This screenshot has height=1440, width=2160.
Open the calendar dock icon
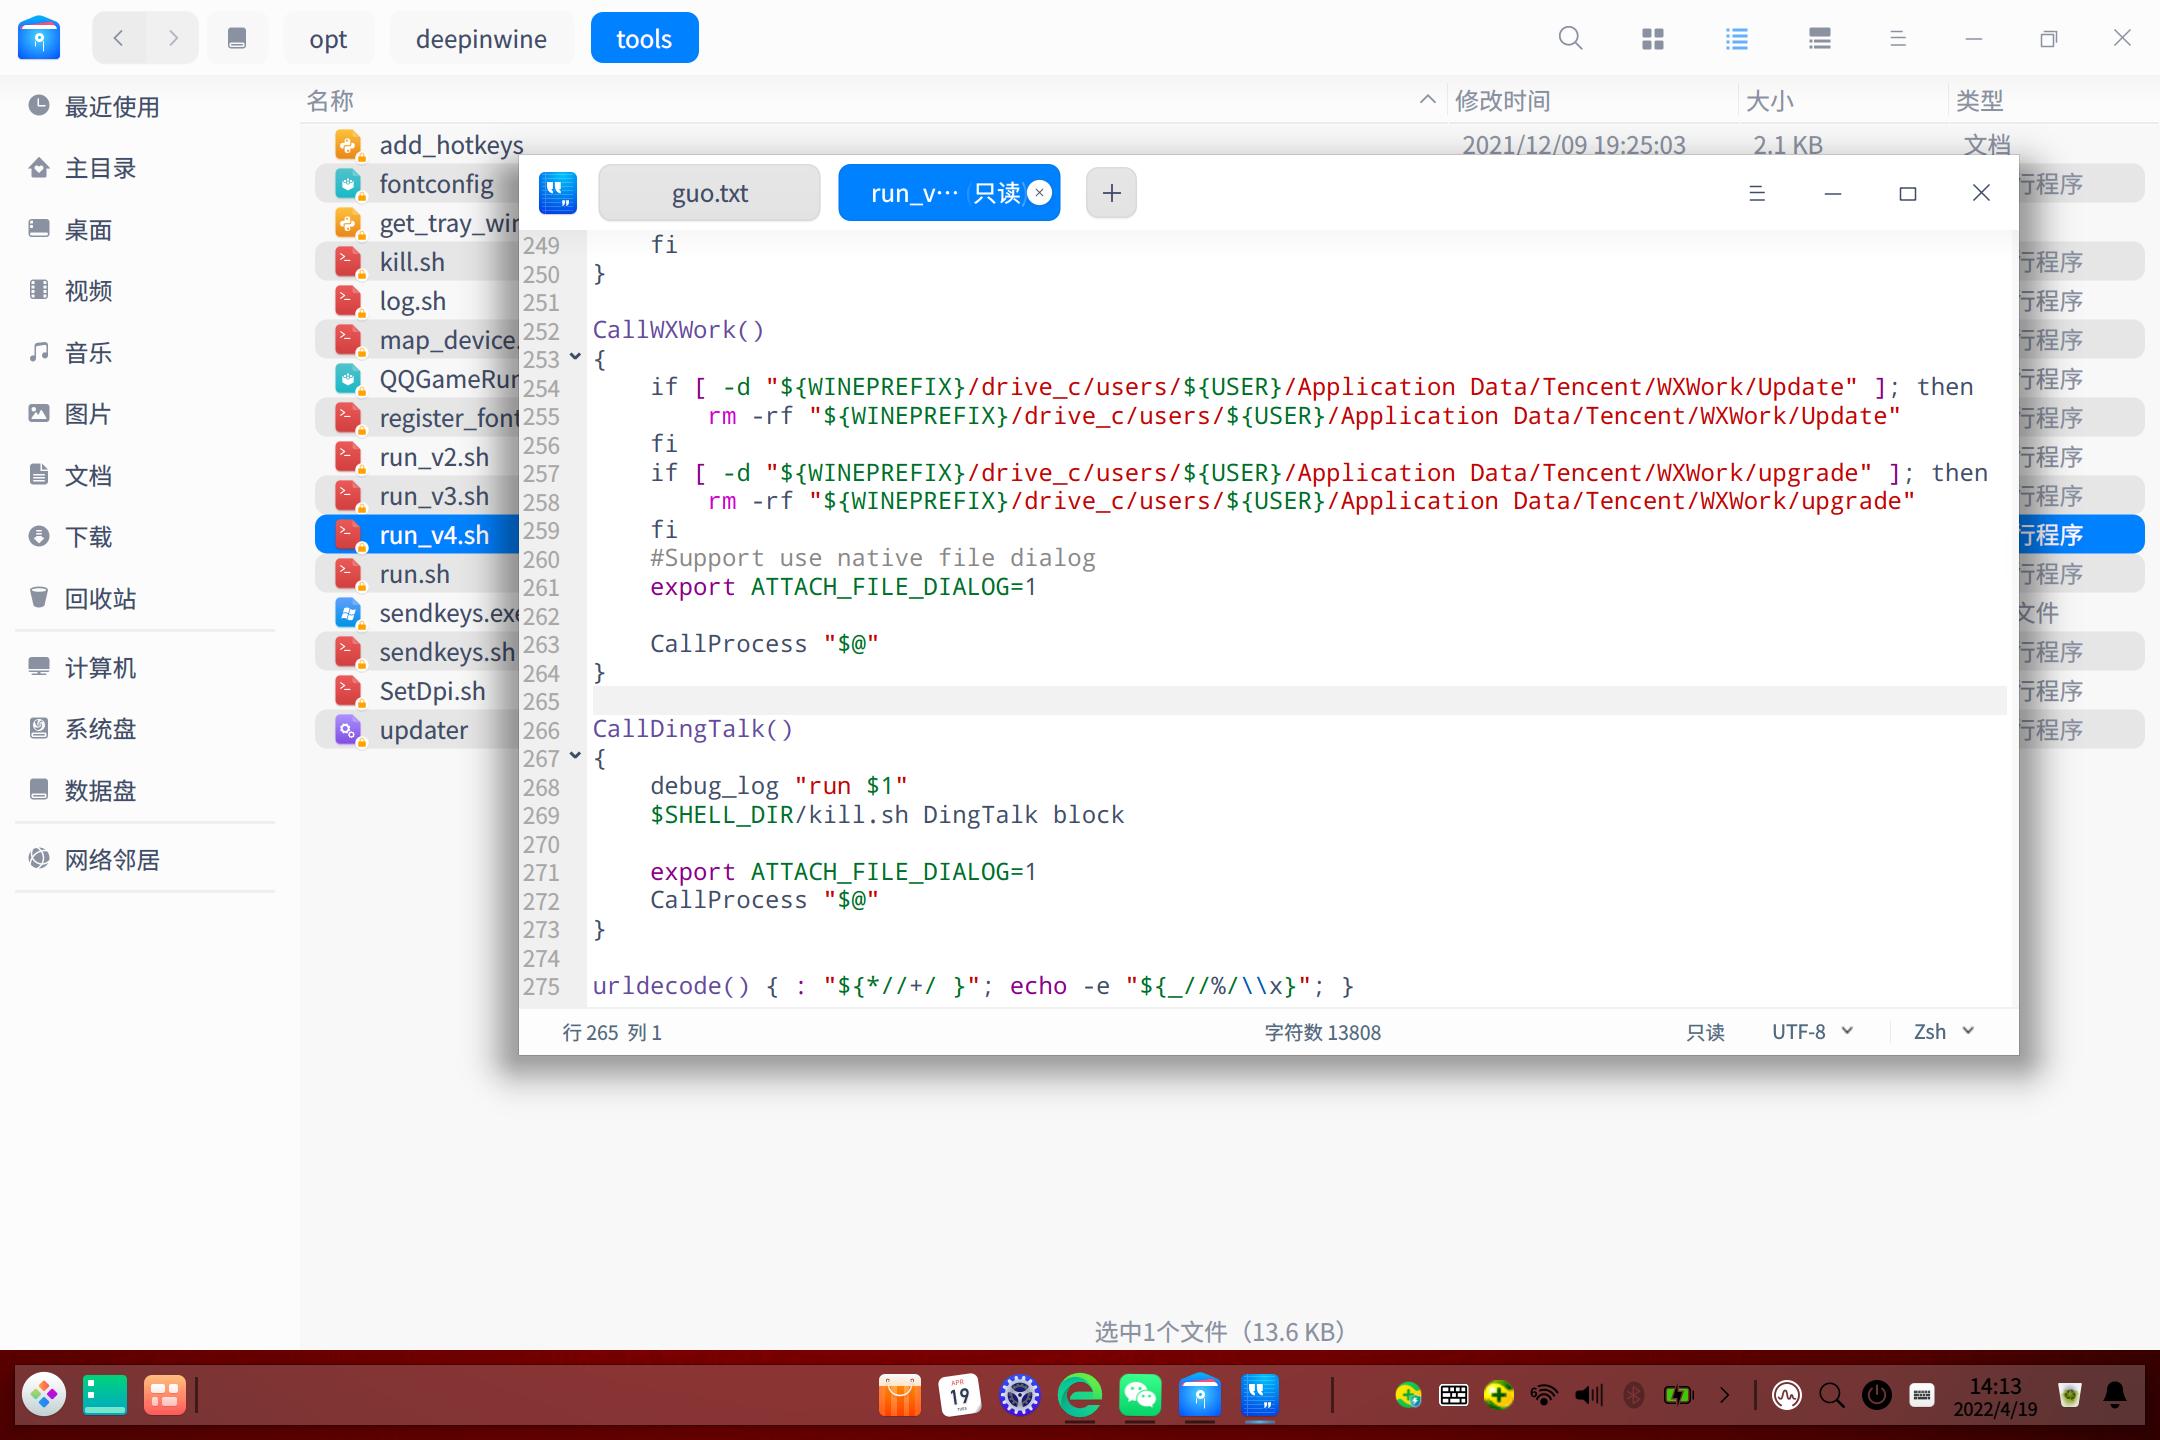[960, 1395]
